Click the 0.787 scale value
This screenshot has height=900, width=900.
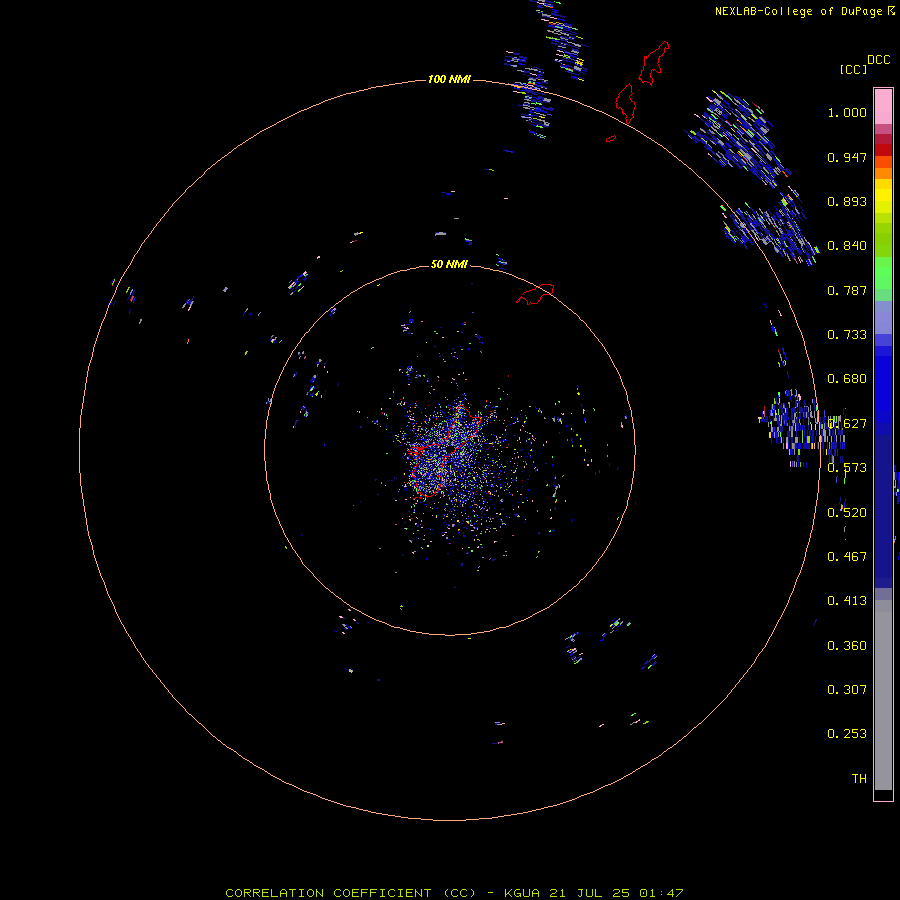pos(847,290)
